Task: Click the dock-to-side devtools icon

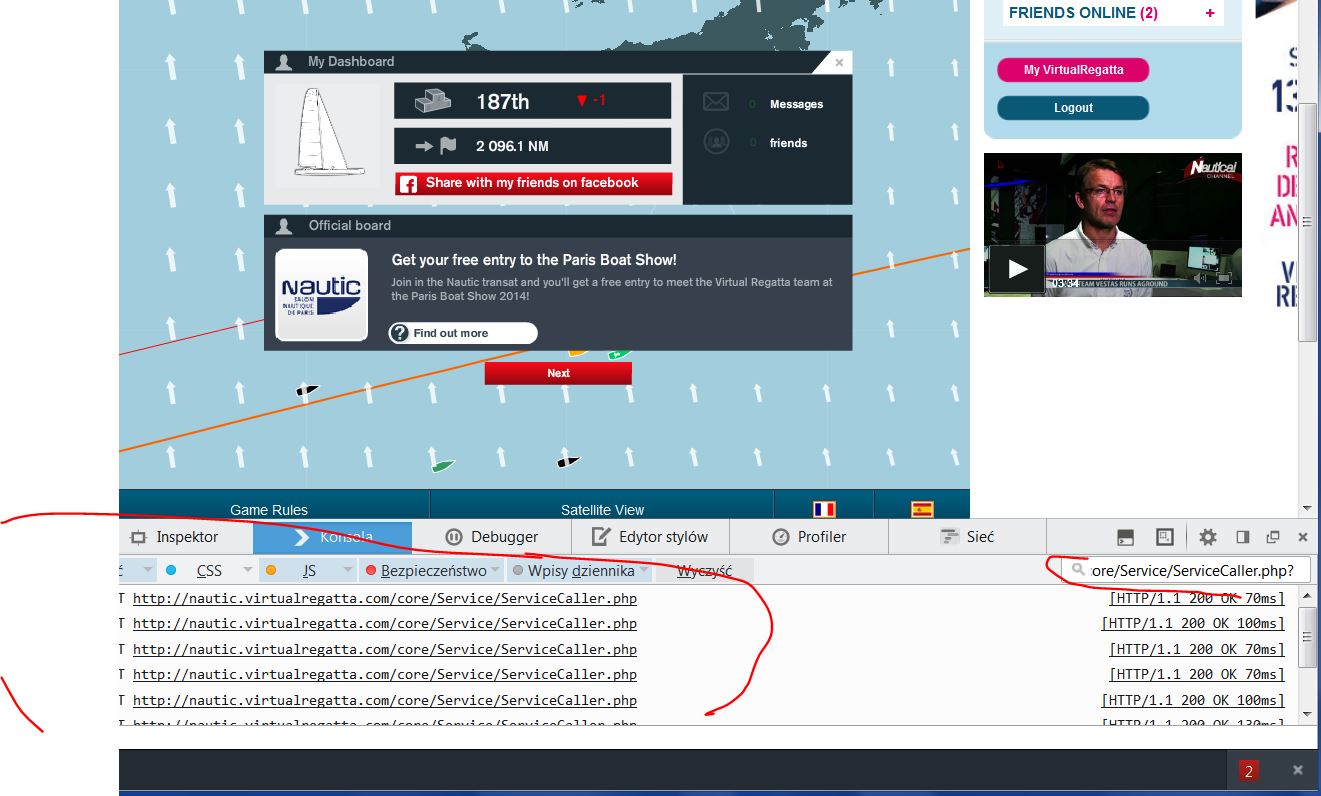Action: [1242, 537]
